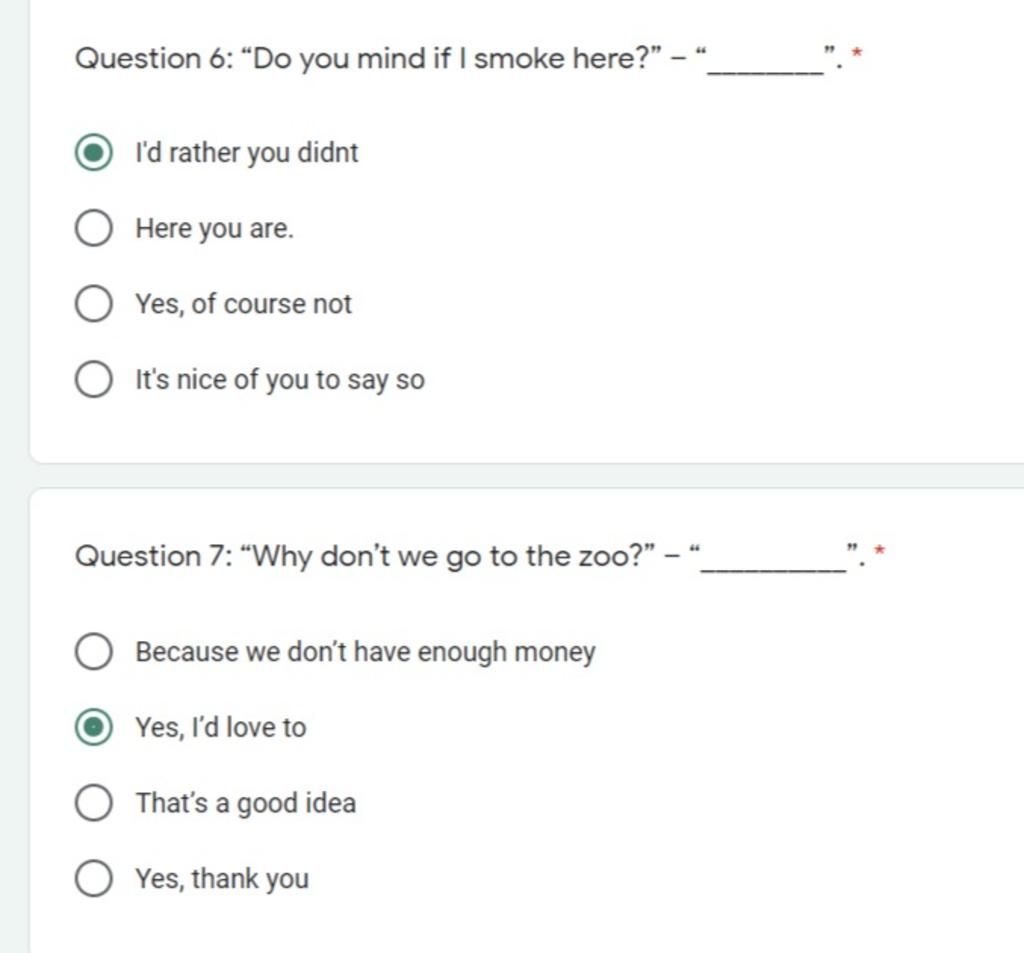Pick "It's nice of you to say so" radio
This screenshot has height=953, width=1024.
(x=93, y=380)
